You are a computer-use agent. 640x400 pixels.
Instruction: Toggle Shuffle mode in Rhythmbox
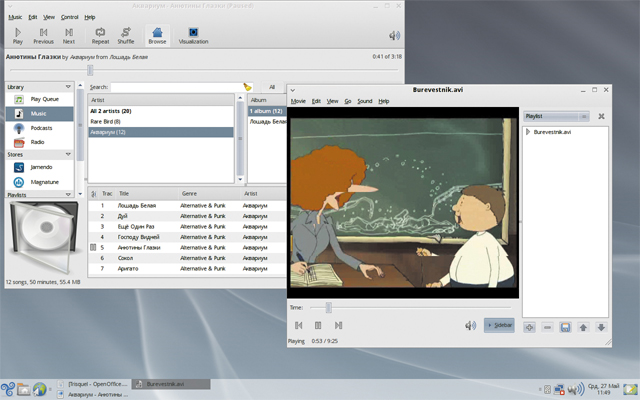(126, 36)
